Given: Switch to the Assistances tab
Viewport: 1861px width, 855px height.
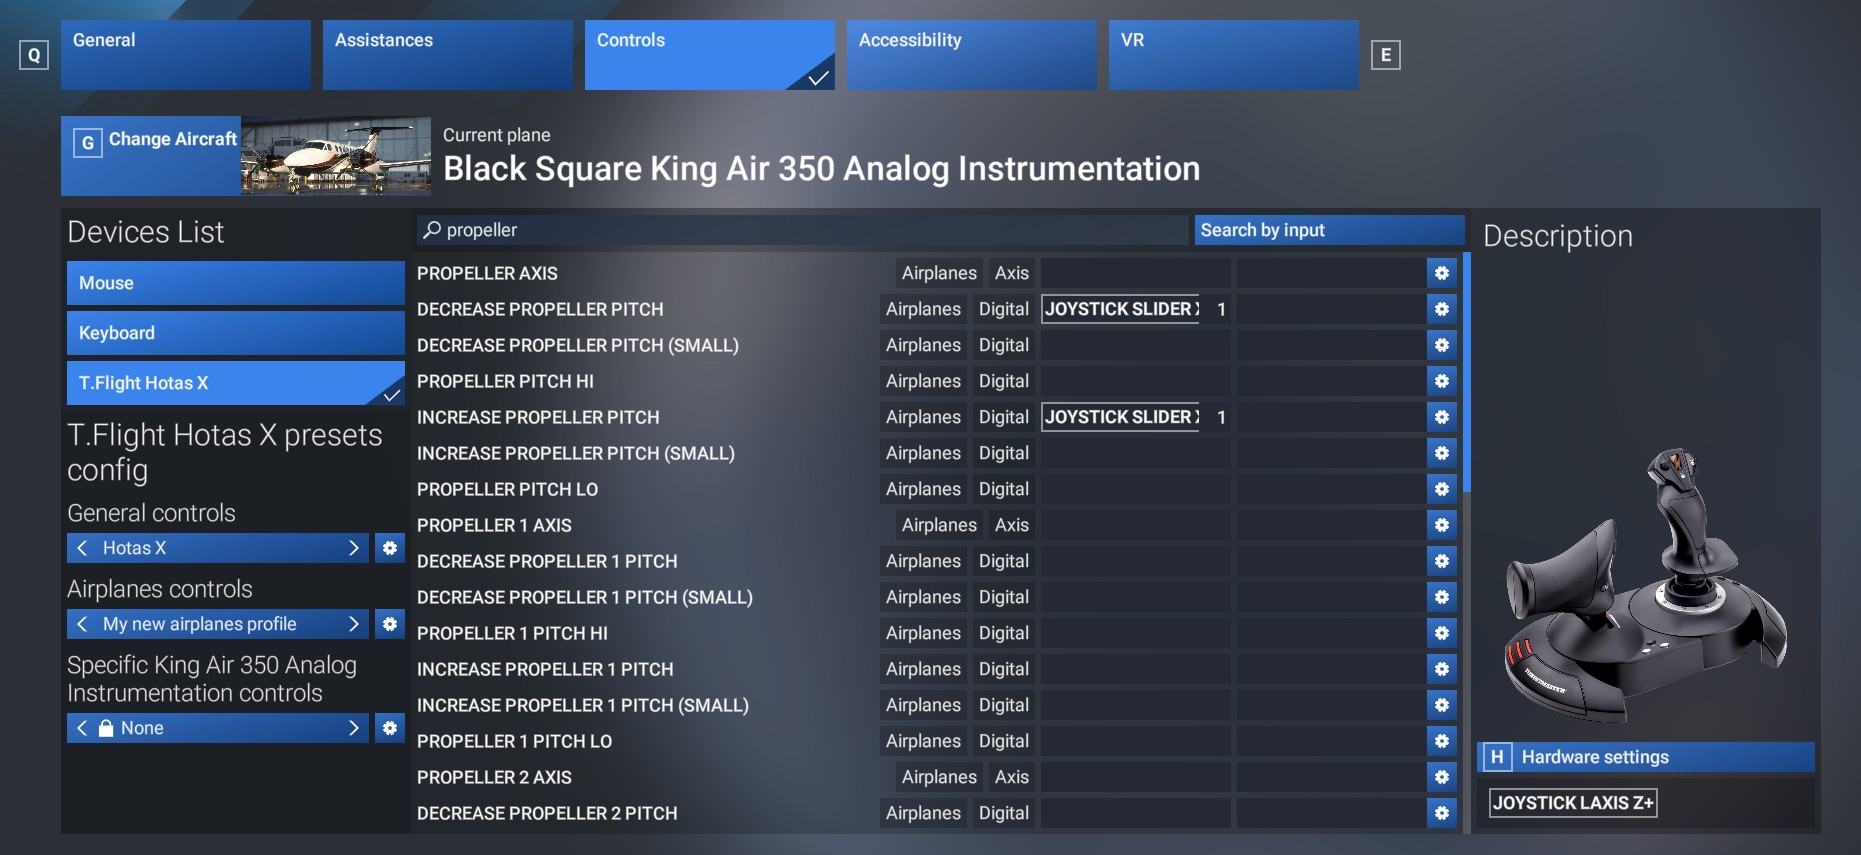Looking at the screenshot, I should click(447, 55).
